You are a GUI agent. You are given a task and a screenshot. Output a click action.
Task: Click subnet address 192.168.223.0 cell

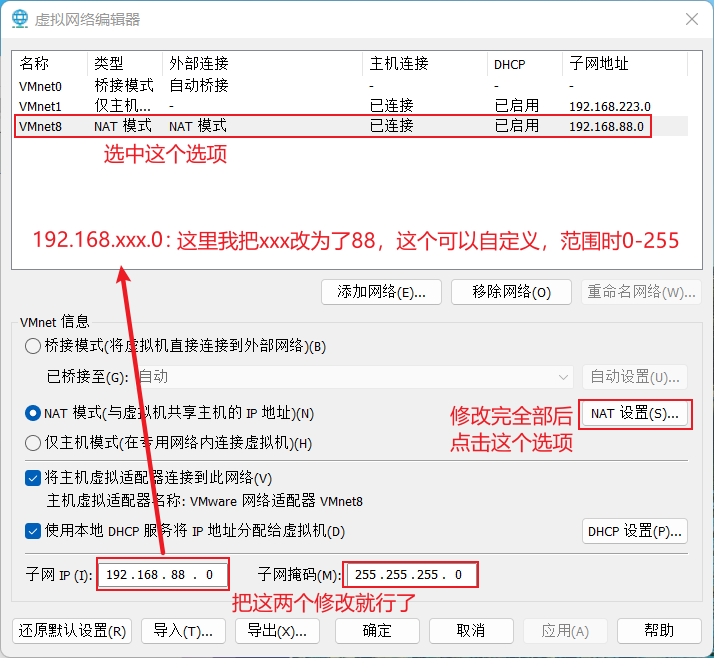[610, 107]
